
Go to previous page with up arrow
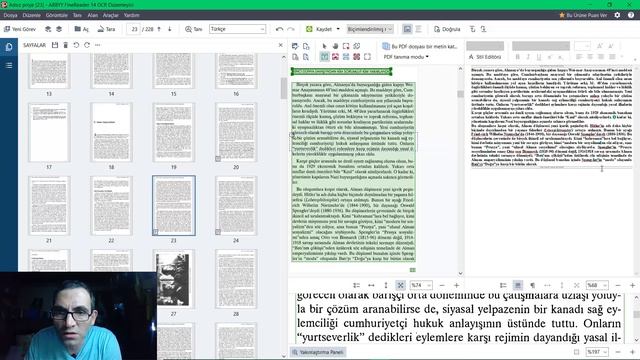click(x=159, y=29)
